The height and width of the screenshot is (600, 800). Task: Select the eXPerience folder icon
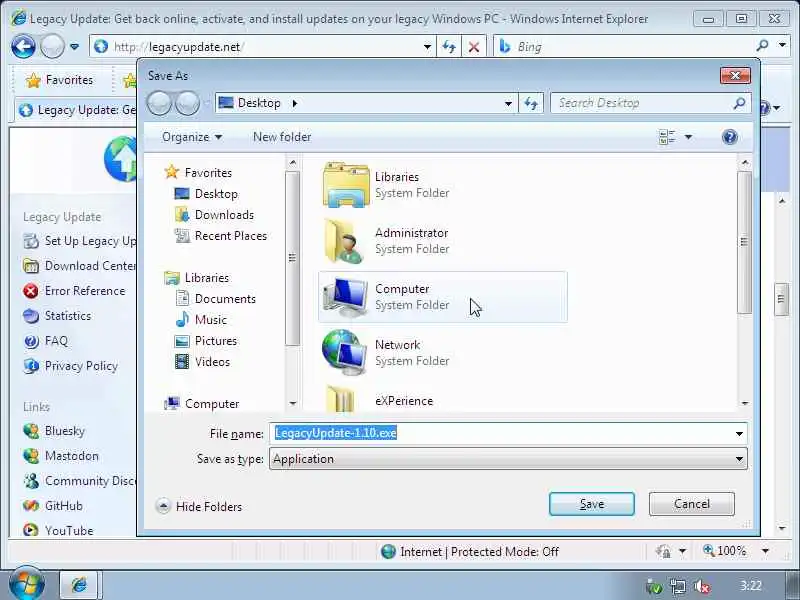point(341,399)
